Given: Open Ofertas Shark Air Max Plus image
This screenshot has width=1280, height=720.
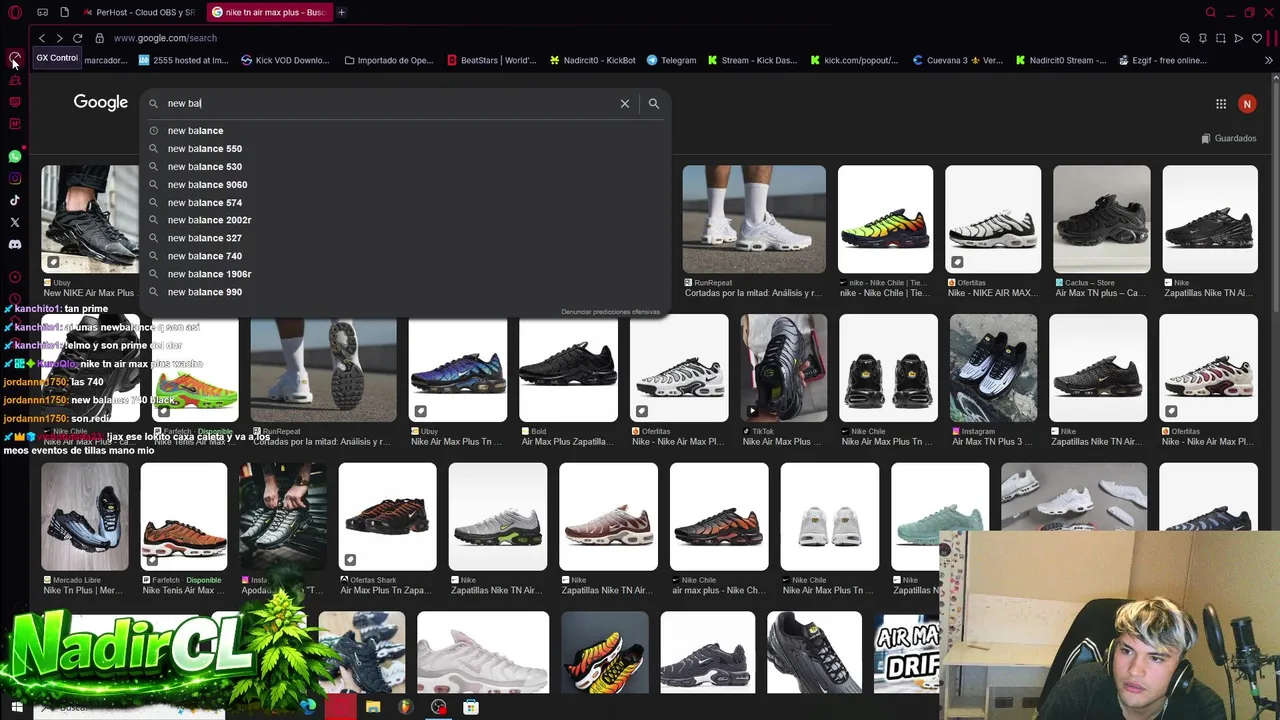Looking at the screenshot, I should point(387,517).
